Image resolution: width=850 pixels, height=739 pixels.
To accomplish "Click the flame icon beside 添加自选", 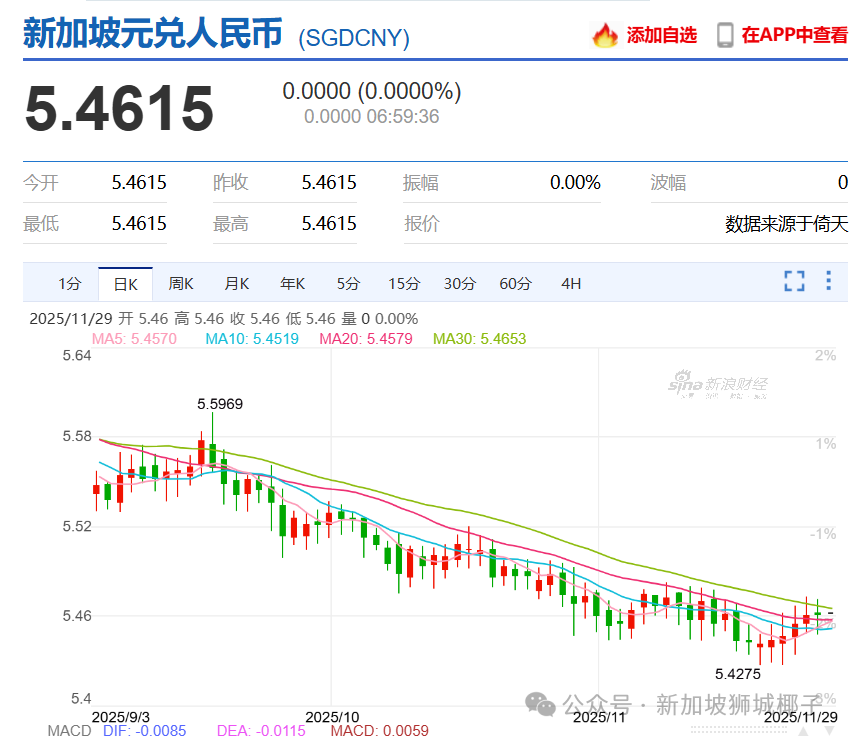I will (x=605, y=35).
